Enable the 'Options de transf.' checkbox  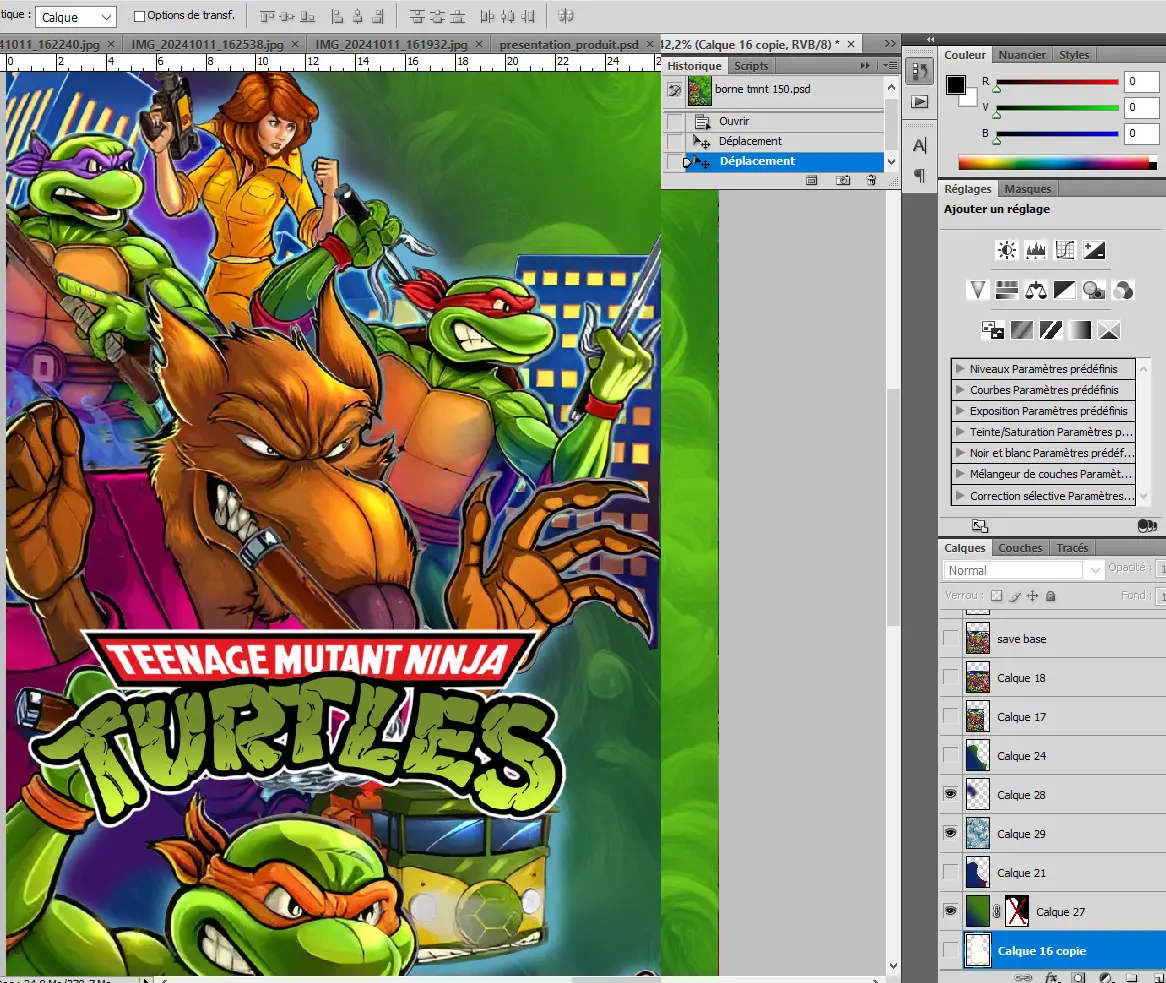pos(139,16)
